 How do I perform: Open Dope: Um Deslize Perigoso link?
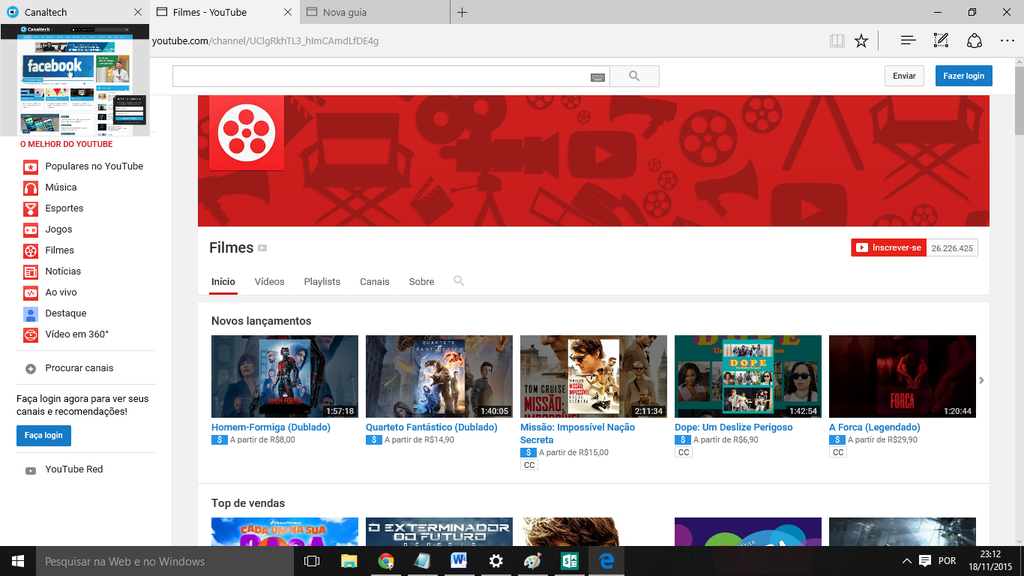(x=733, y=427)
